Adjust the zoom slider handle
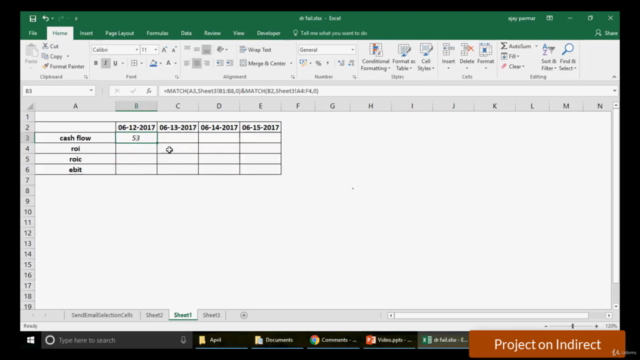 point(573,326)
